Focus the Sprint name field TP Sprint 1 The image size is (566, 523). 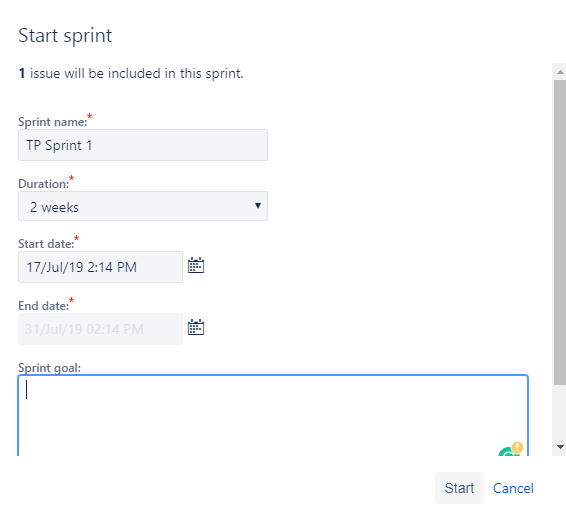coord(143,145)
